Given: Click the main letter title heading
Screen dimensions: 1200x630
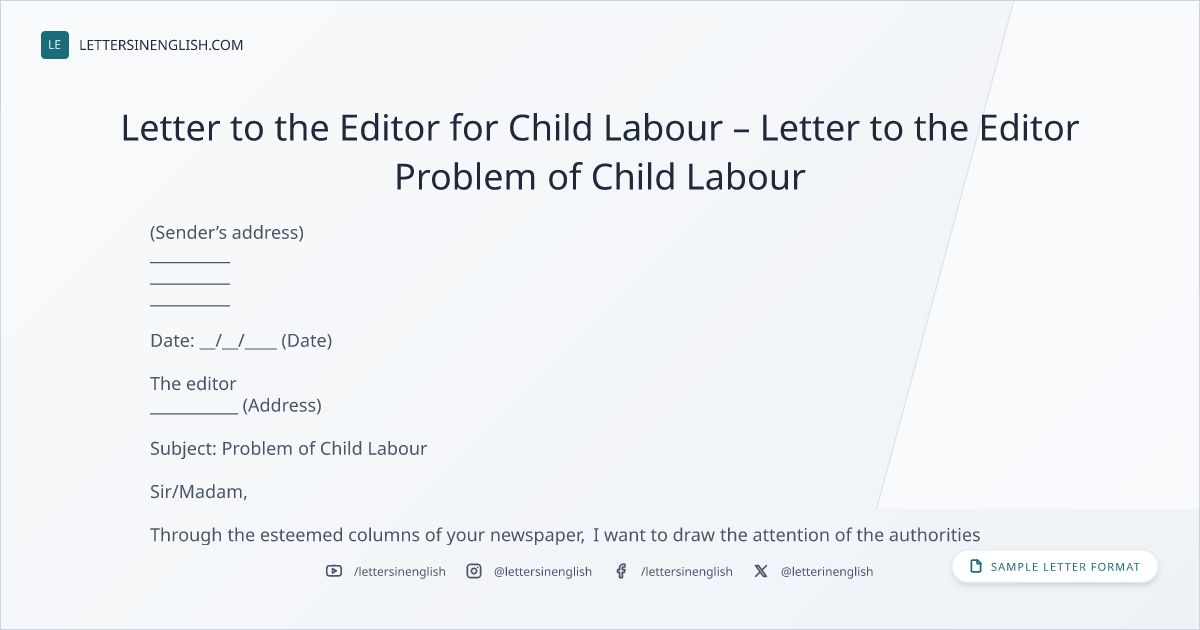Looking at the screenshot, I should [x=600, y=152].
